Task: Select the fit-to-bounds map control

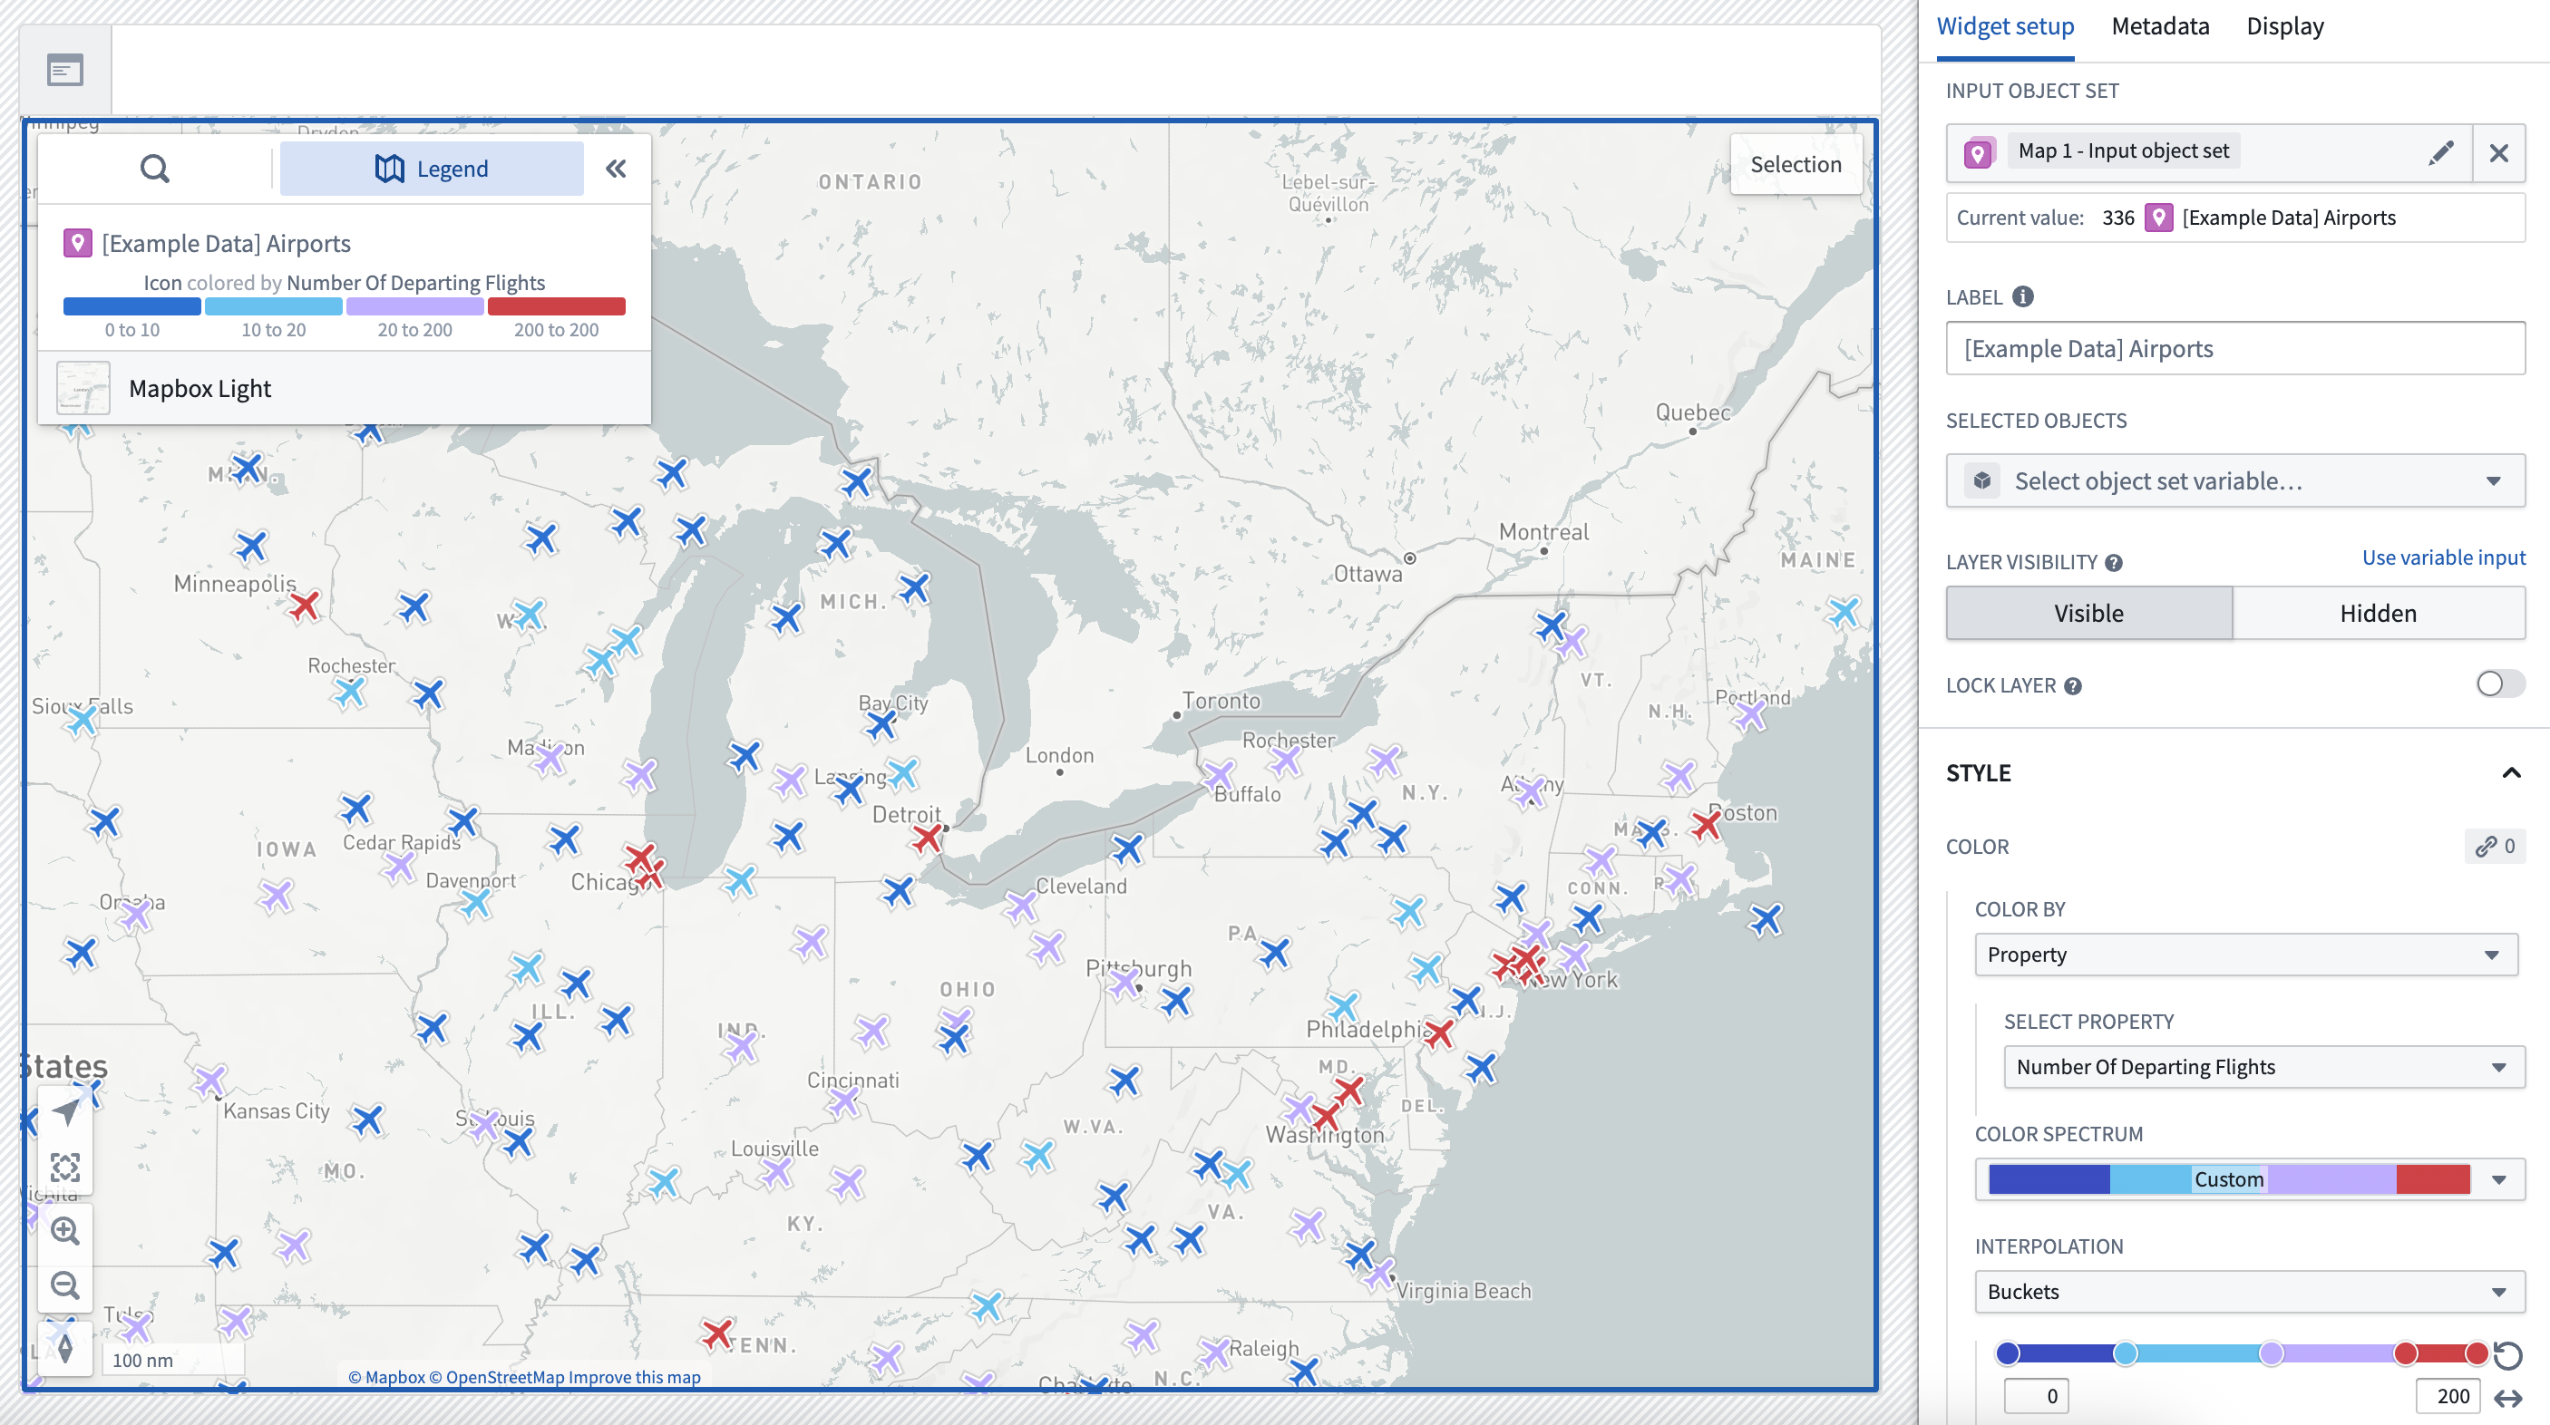Action: [x=64, y=1166]
